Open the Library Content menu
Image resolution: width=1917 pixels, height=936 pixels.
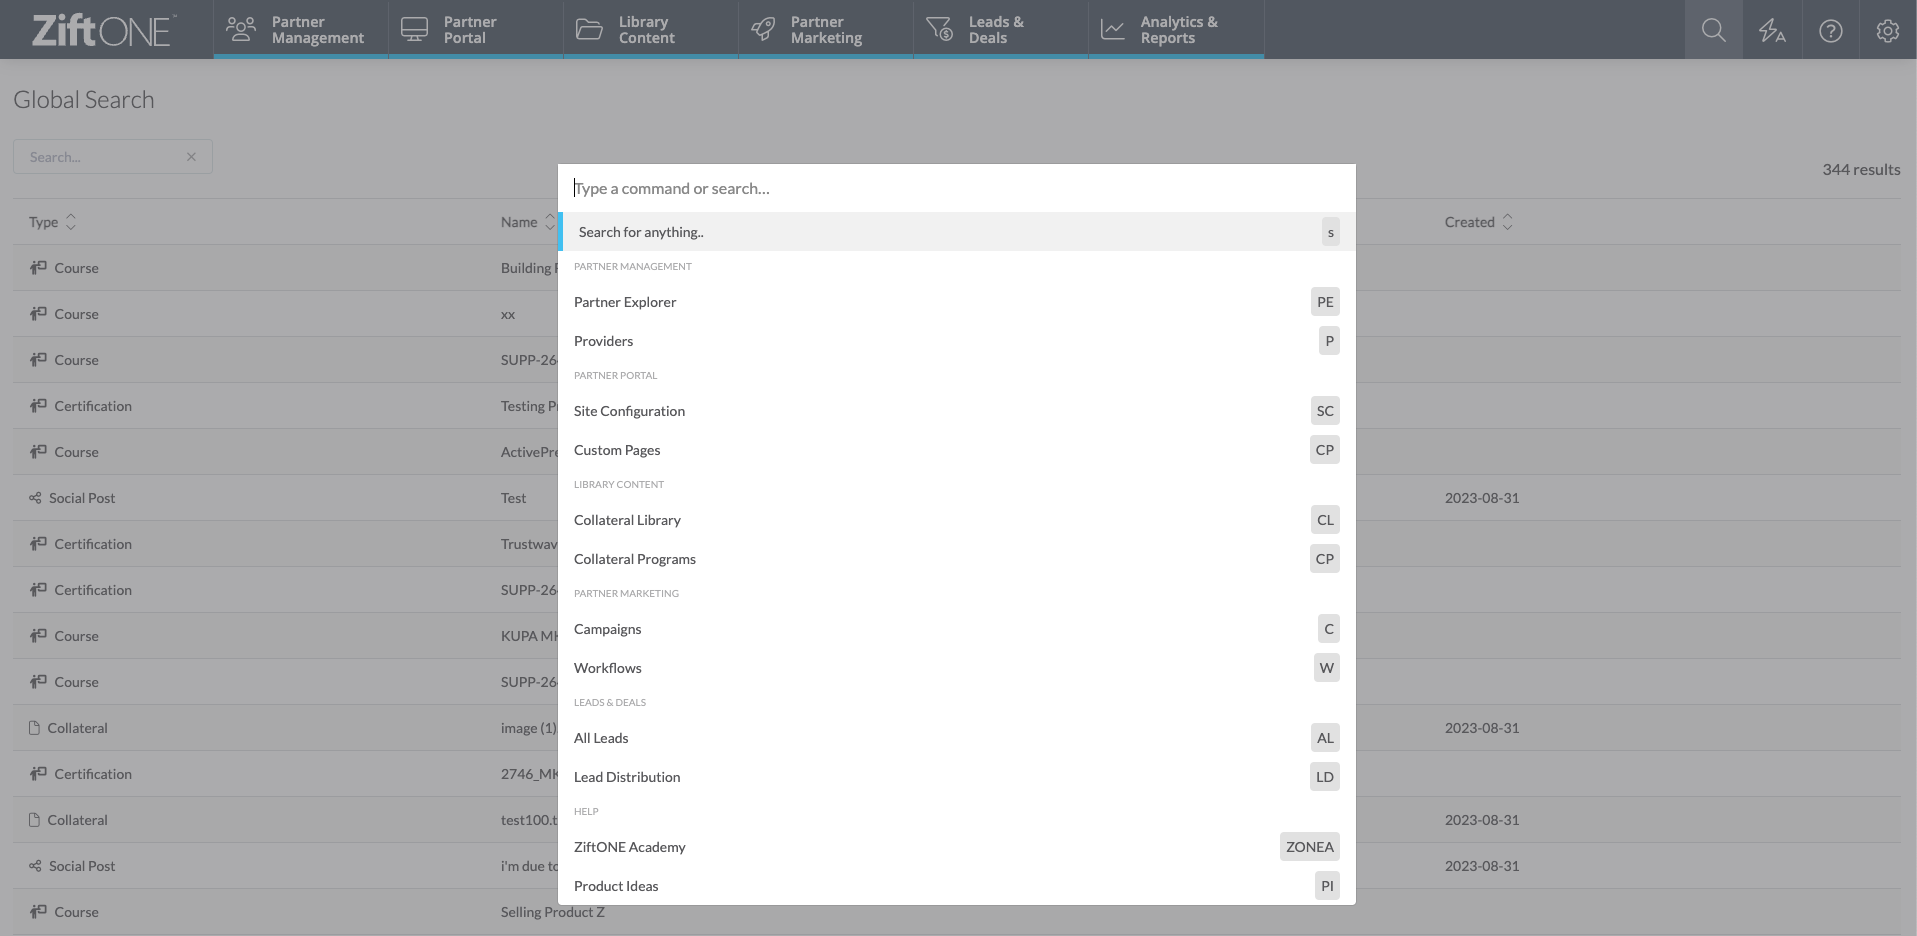(x=651, y=30)
